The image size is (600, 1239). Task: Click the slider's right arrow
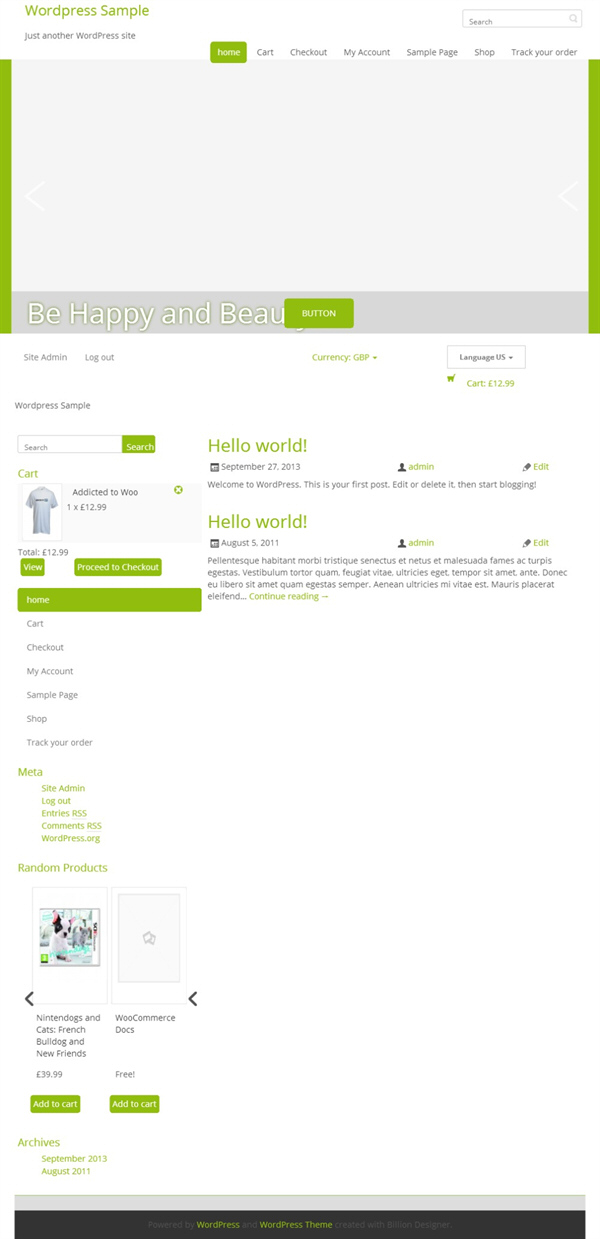pyautogui.click(x=567, y=196)
